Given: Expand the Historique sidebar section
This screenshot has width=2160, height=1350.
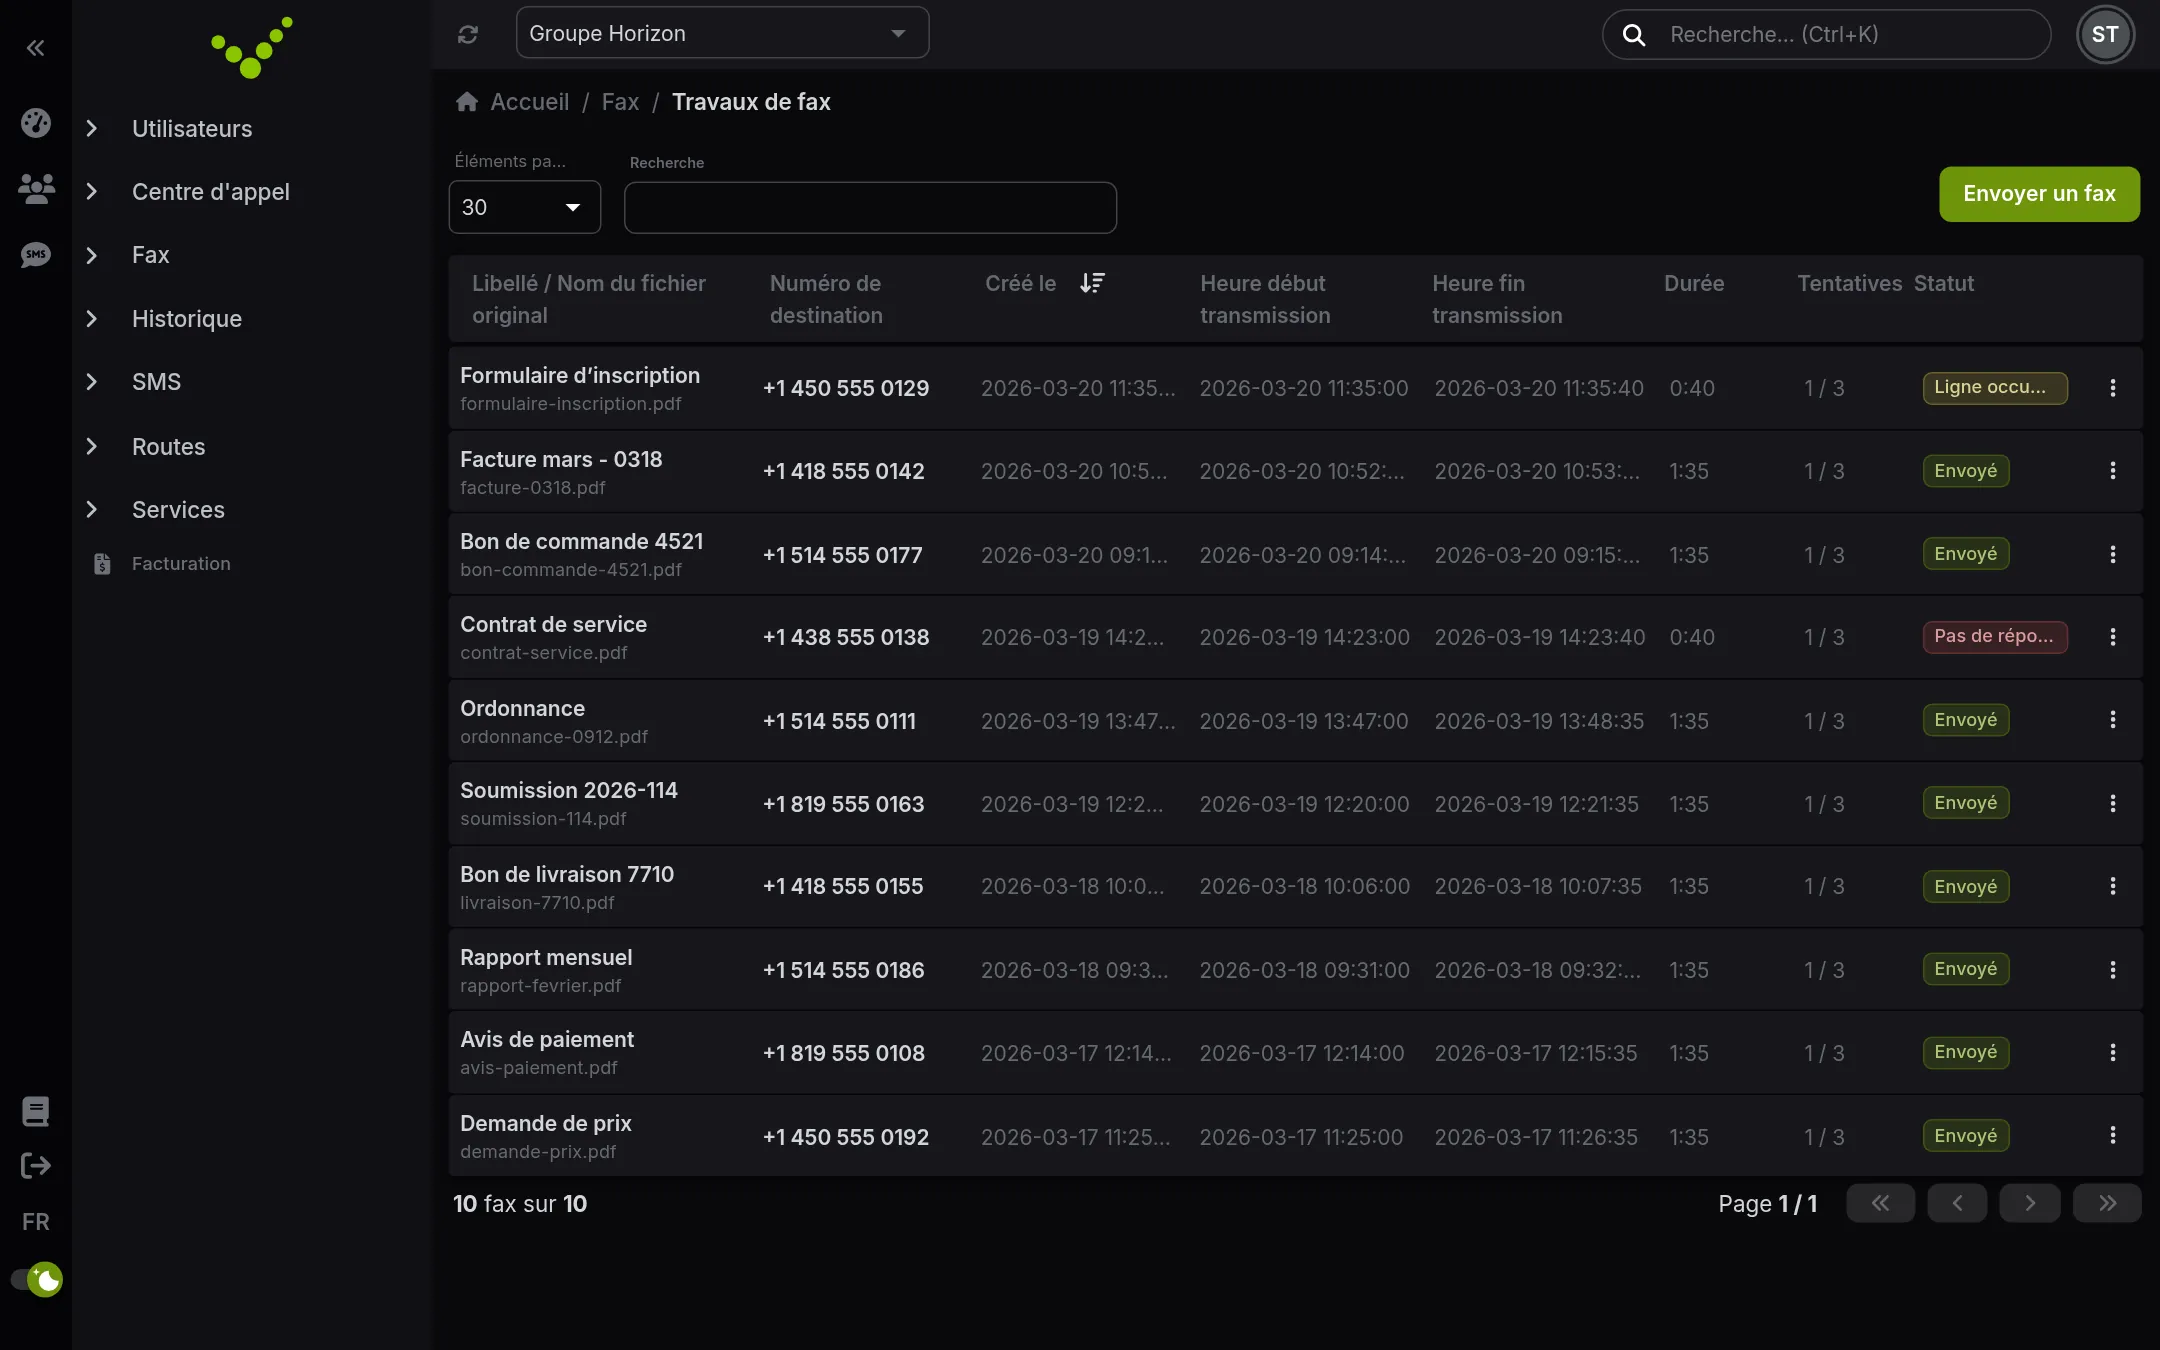Looking at the screenshot, I should tap(186, 319).
